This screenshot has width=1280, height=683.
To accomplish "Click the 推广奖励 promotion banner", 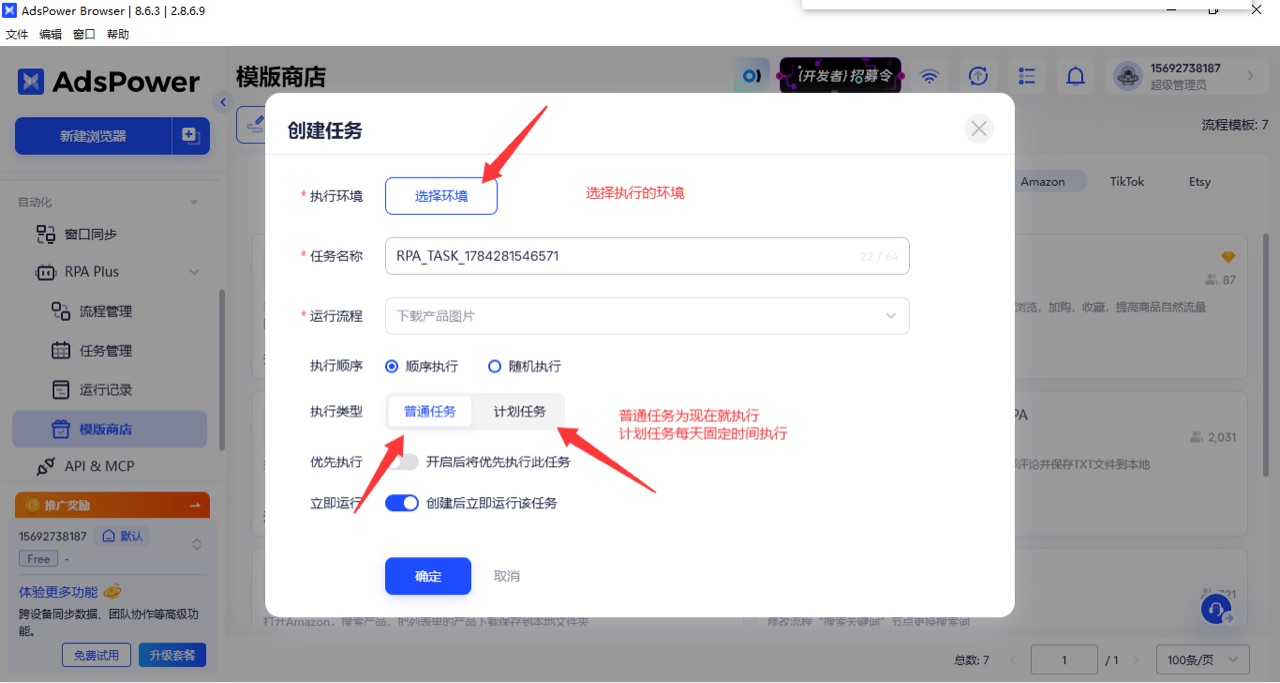I will (112, 505).
